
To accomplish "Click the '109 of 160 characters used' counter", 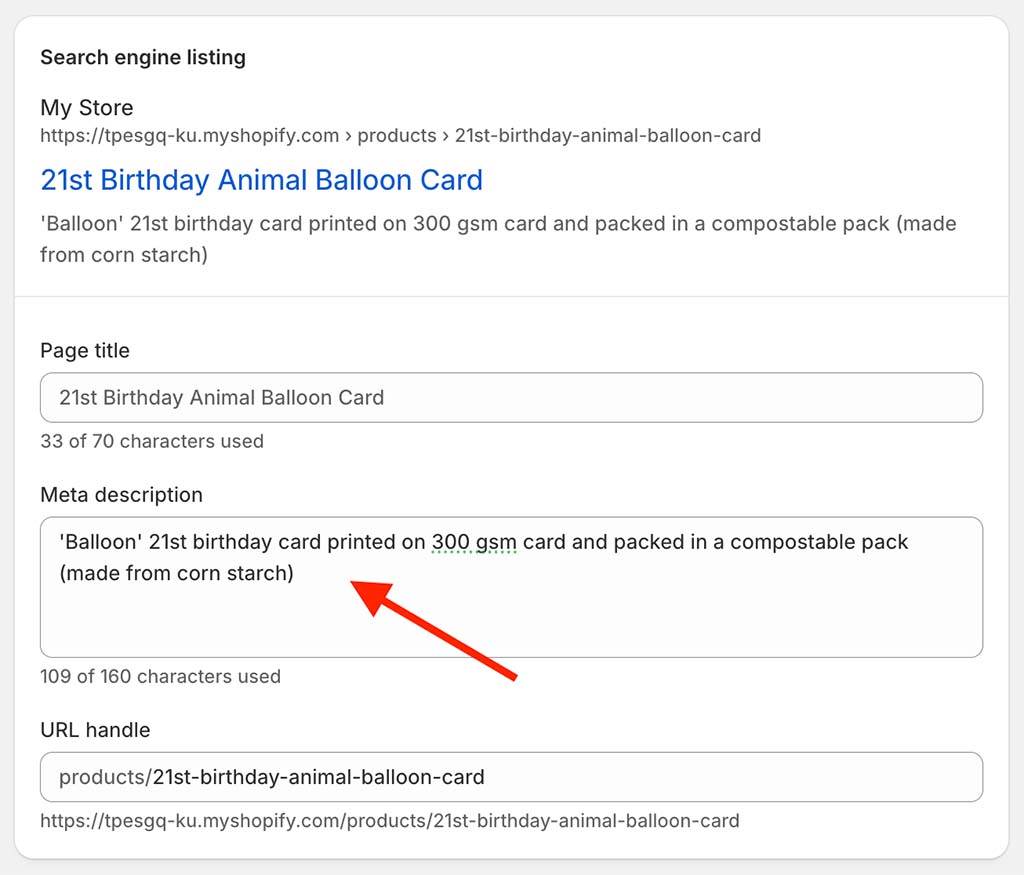I will (x=159, y=676).
